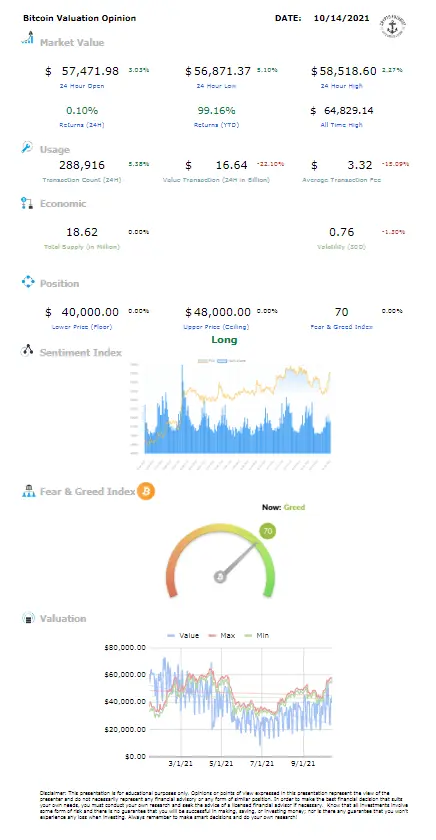Click the 3.32 average fee value
Image resolution: width=436 pixels, height=840 pixels.
tap(362, 165)
